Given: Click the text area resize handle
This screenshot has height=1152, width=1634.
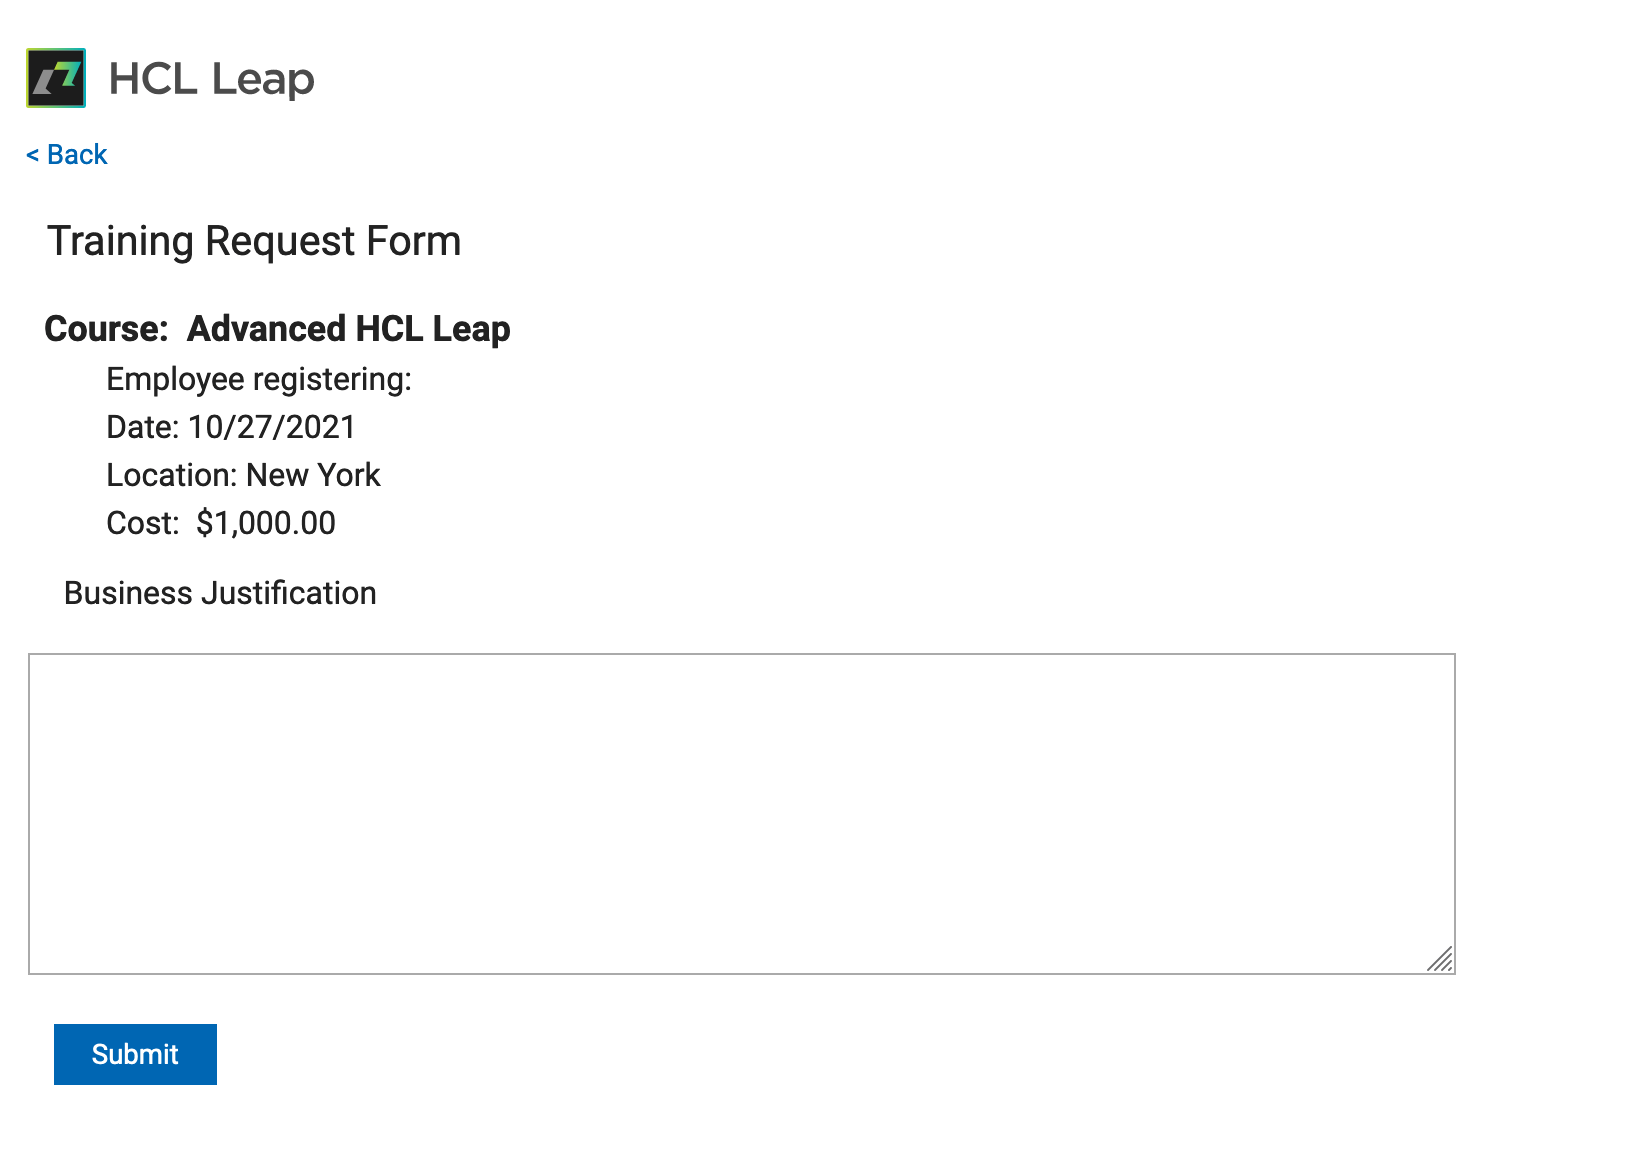Looking at the screenshot, I should tap(1440, 959).
